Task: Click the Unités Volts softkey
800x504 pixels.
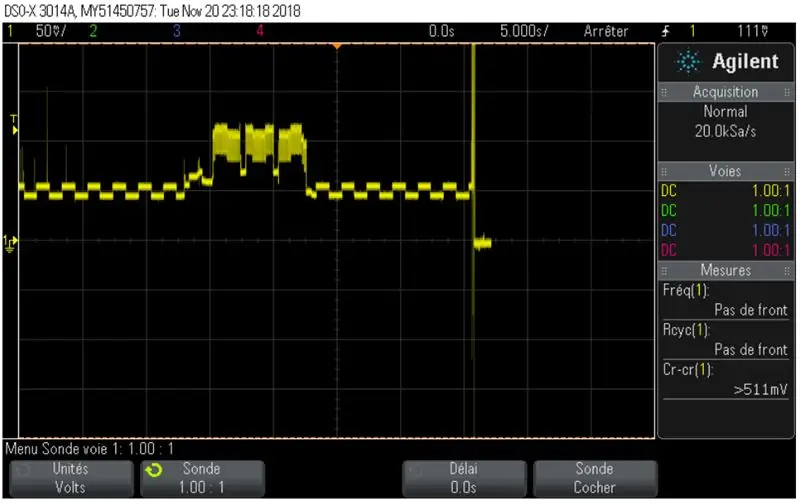Action: [71, 478]
